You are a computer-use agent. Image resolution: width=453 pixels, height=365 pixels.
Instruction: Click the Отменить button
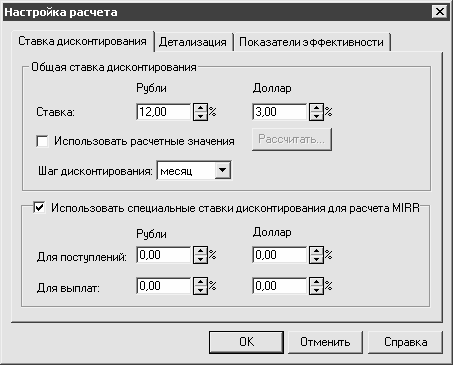325,342
